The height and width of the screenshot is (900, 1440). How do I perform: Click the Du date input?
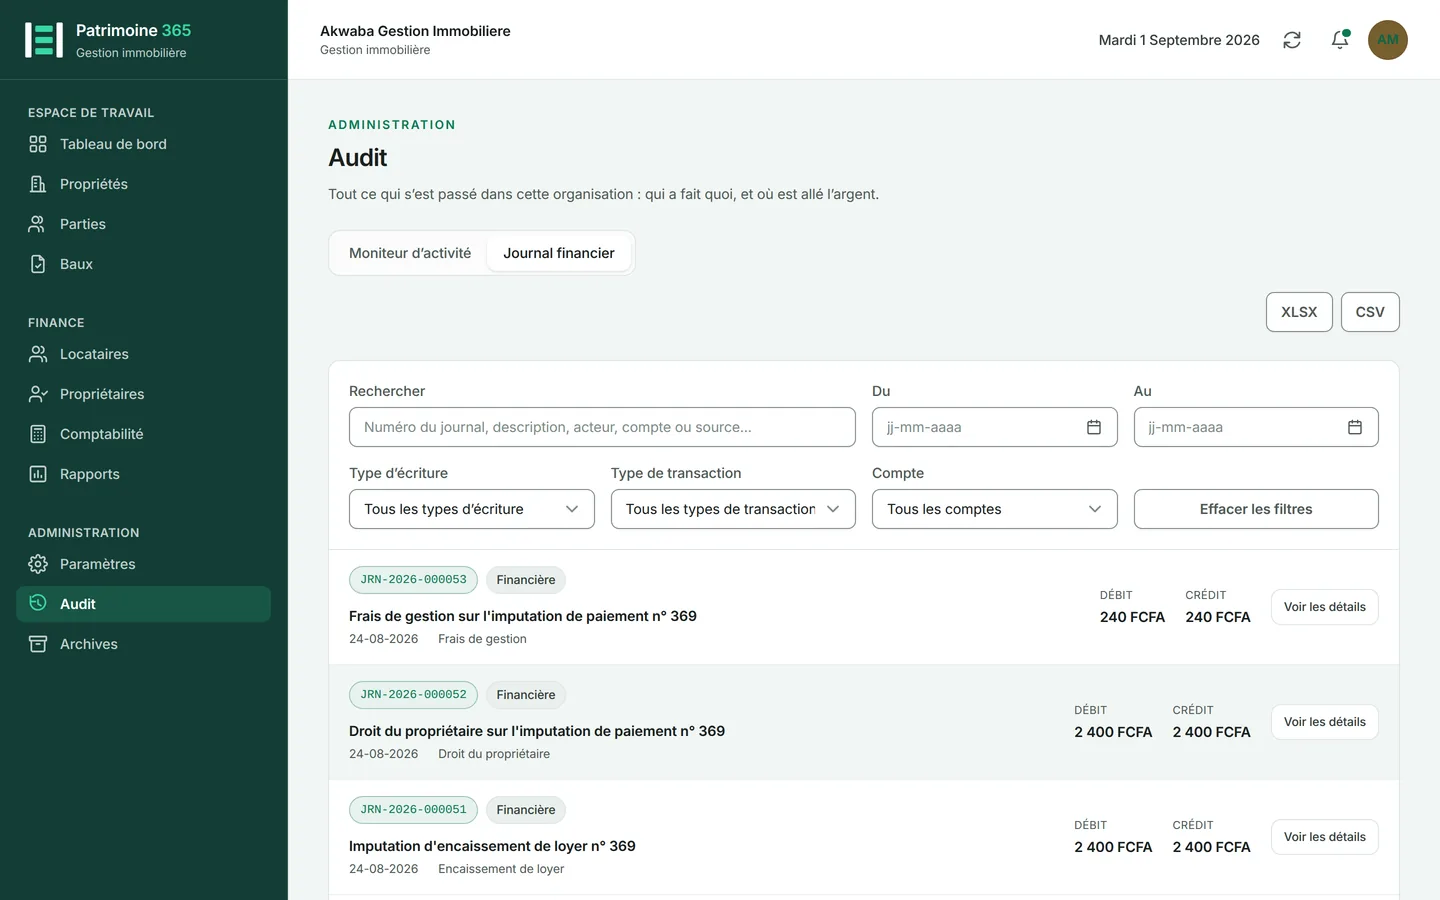click(x=995, y=427)
